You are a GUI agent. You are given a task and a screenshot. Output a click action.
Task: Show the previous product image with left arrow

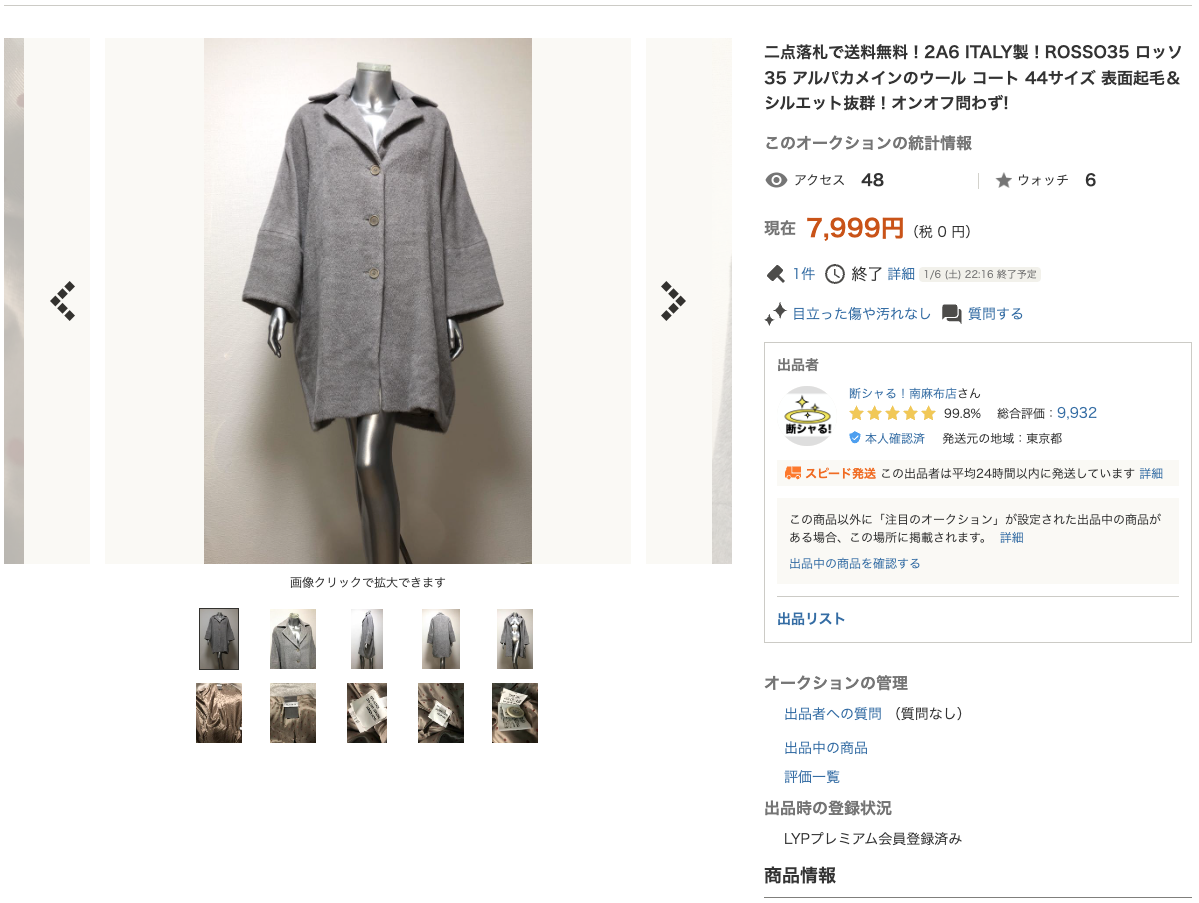[x=63, y=300]
